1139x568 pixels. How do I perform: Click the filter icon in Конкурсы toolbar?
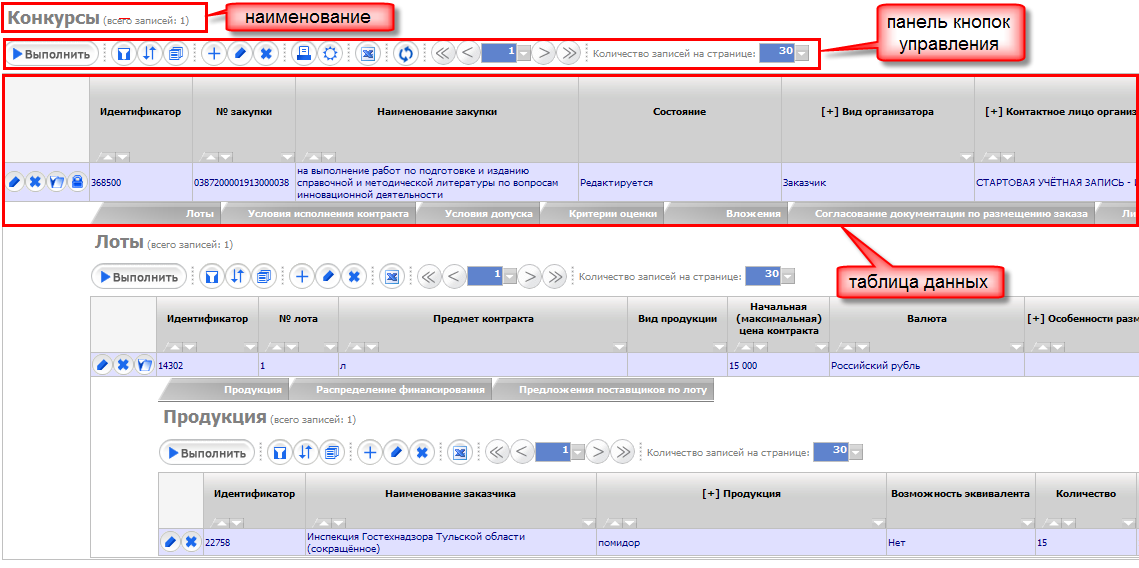123,53
